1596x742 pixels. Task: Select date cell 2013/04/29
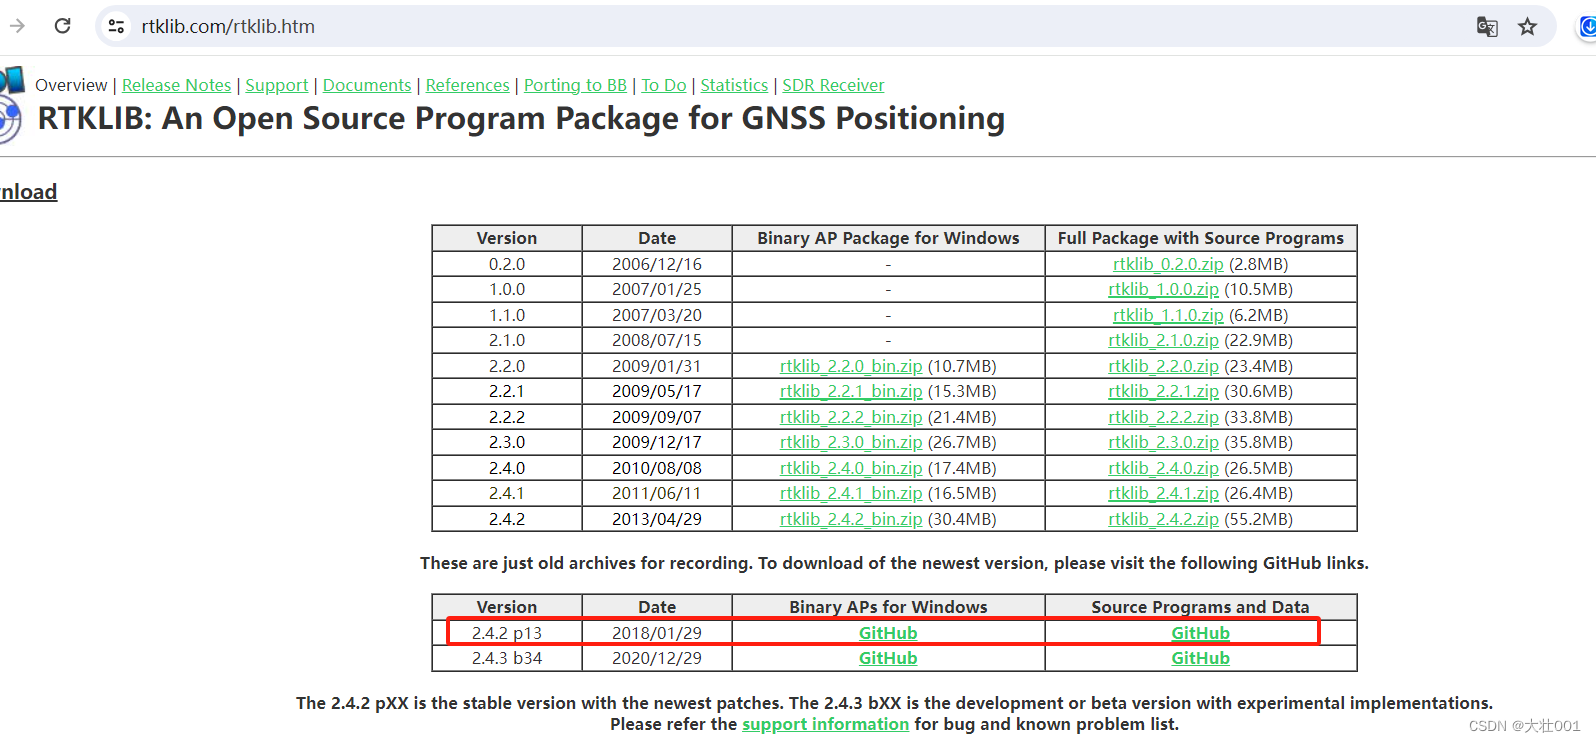tap(657, 519)
